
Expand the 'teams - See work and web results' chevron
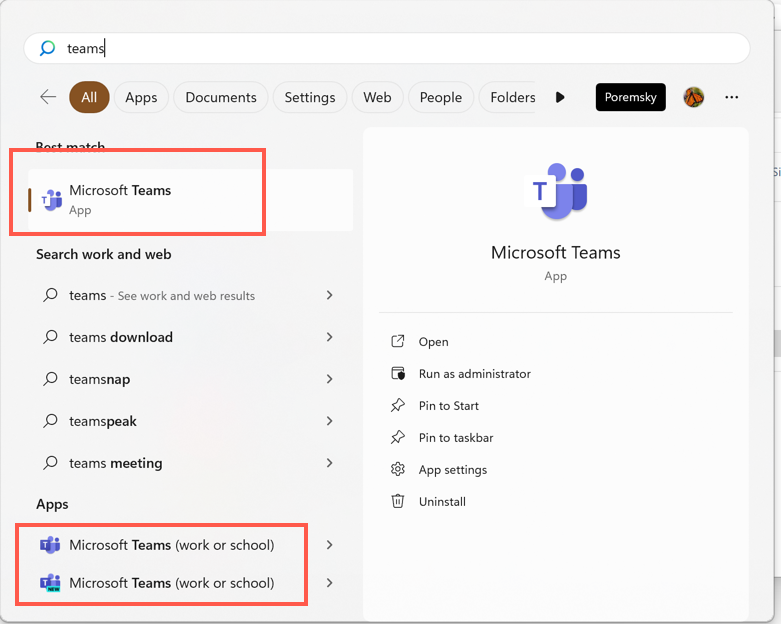coord(329,295)
